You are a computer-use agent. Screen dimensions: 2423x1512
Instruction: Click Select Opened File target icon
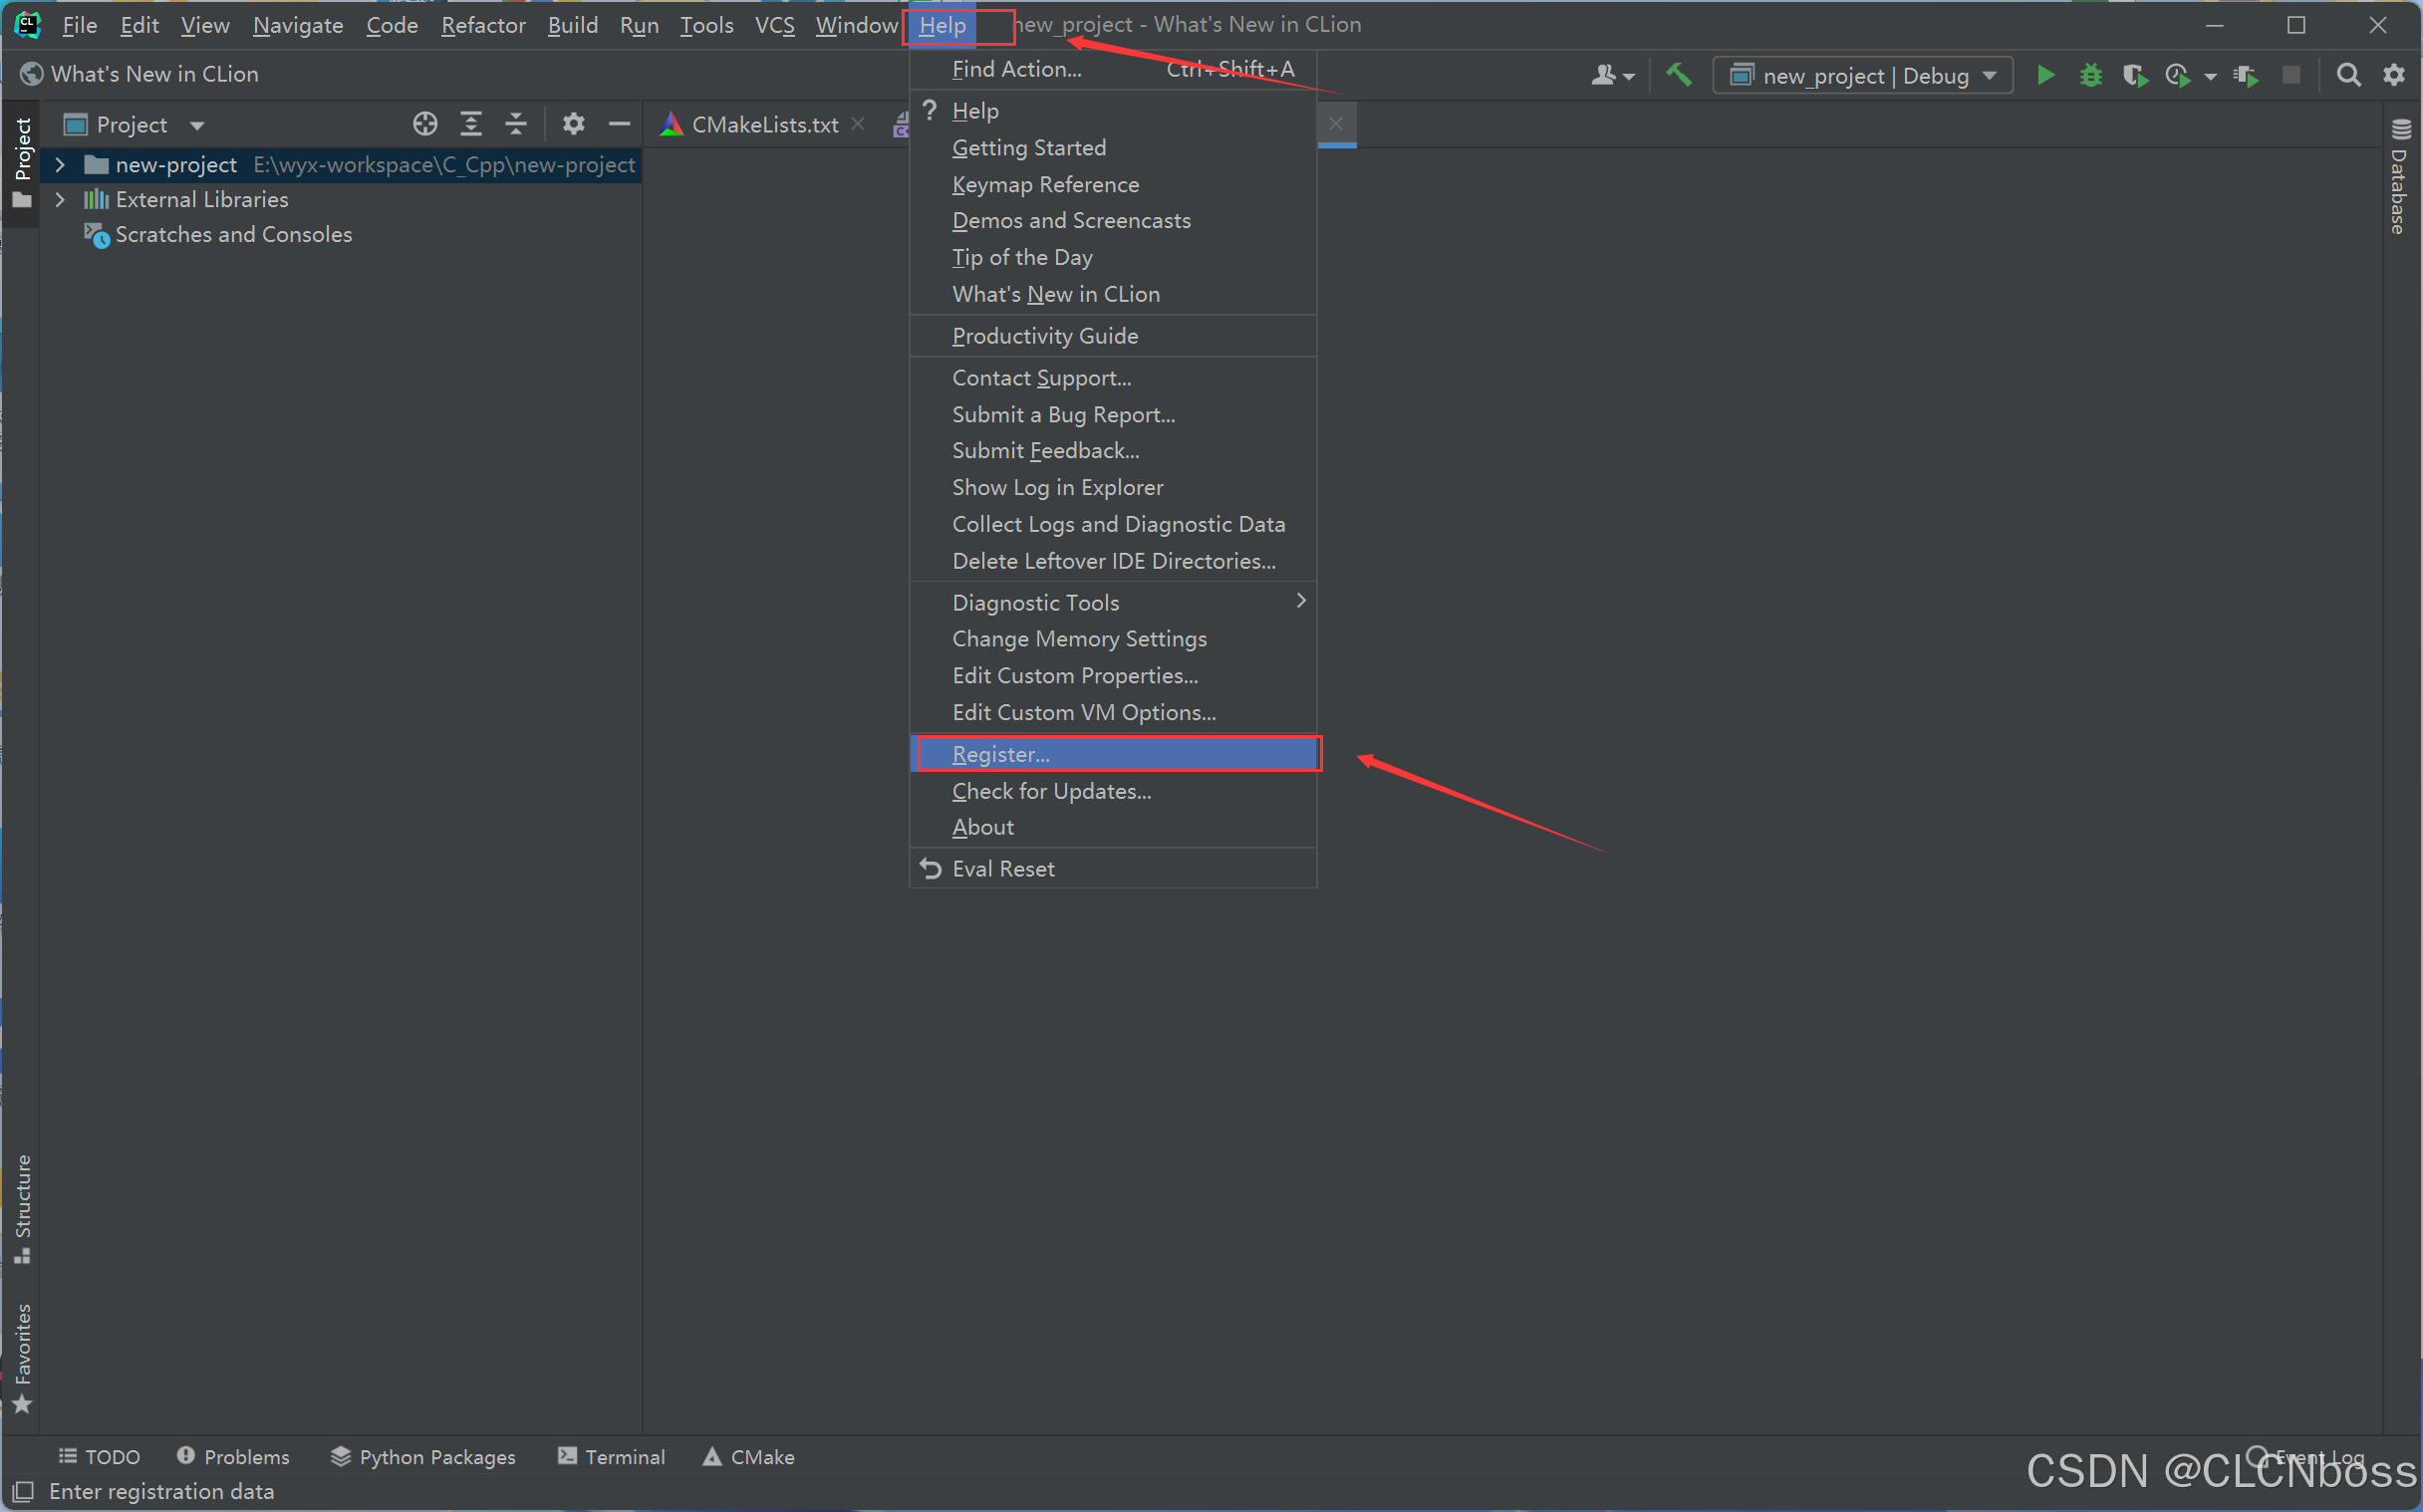tap(425, 124)
